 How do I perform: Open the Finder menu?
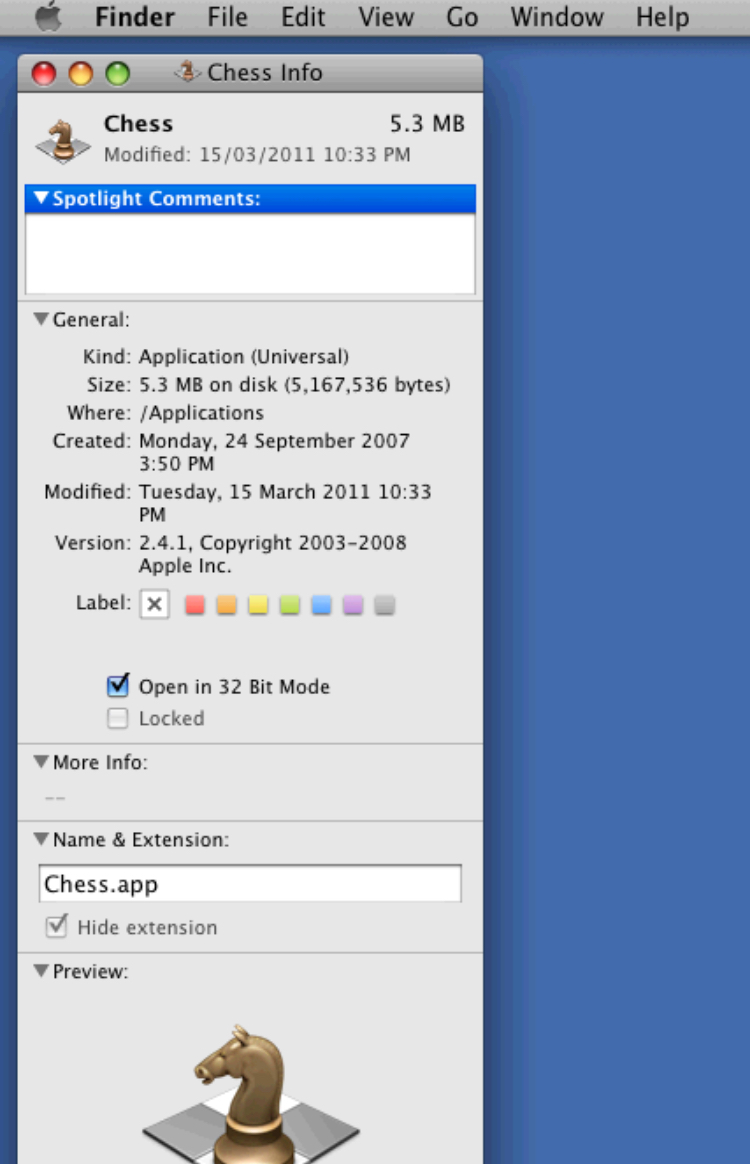click(x=134, y=16)
